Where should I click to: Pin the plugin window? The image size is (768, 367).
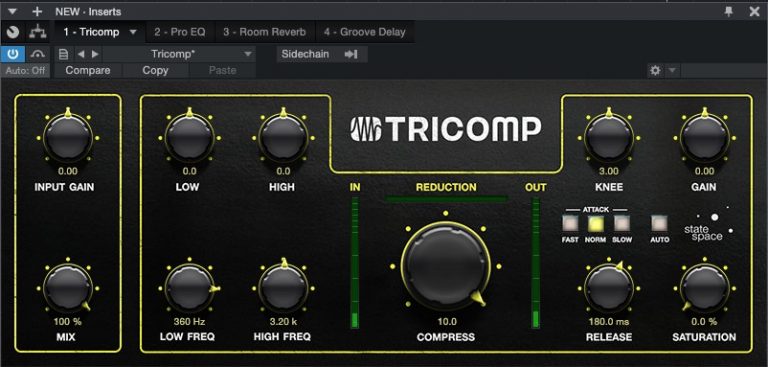coord(729,11)
